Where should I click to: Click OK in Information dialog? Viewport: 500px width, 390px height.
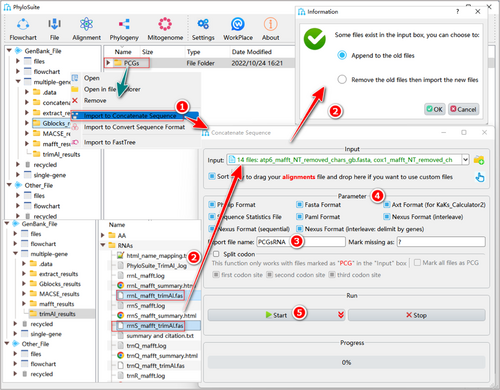click(434, 109)
